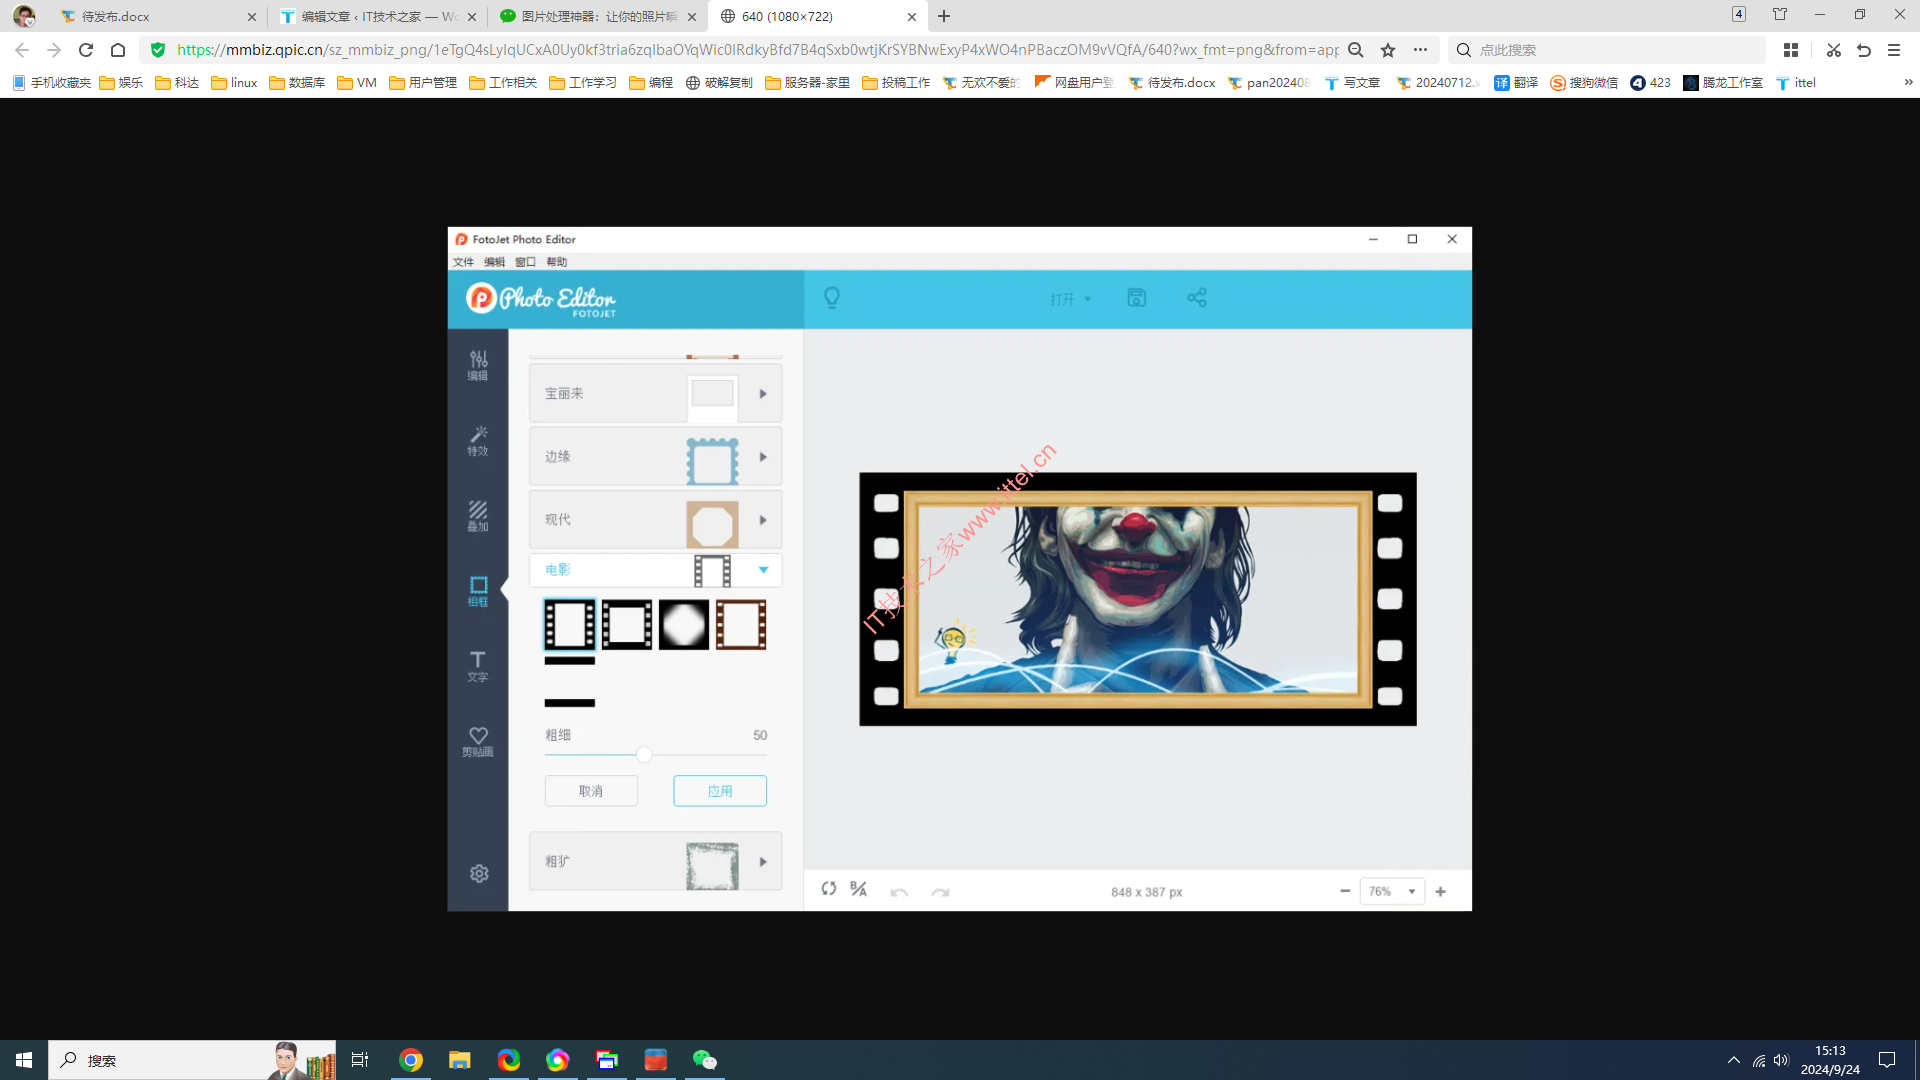Click the browser home icon
This screenshot has height=1080, width=1920.
pos(118,50)
